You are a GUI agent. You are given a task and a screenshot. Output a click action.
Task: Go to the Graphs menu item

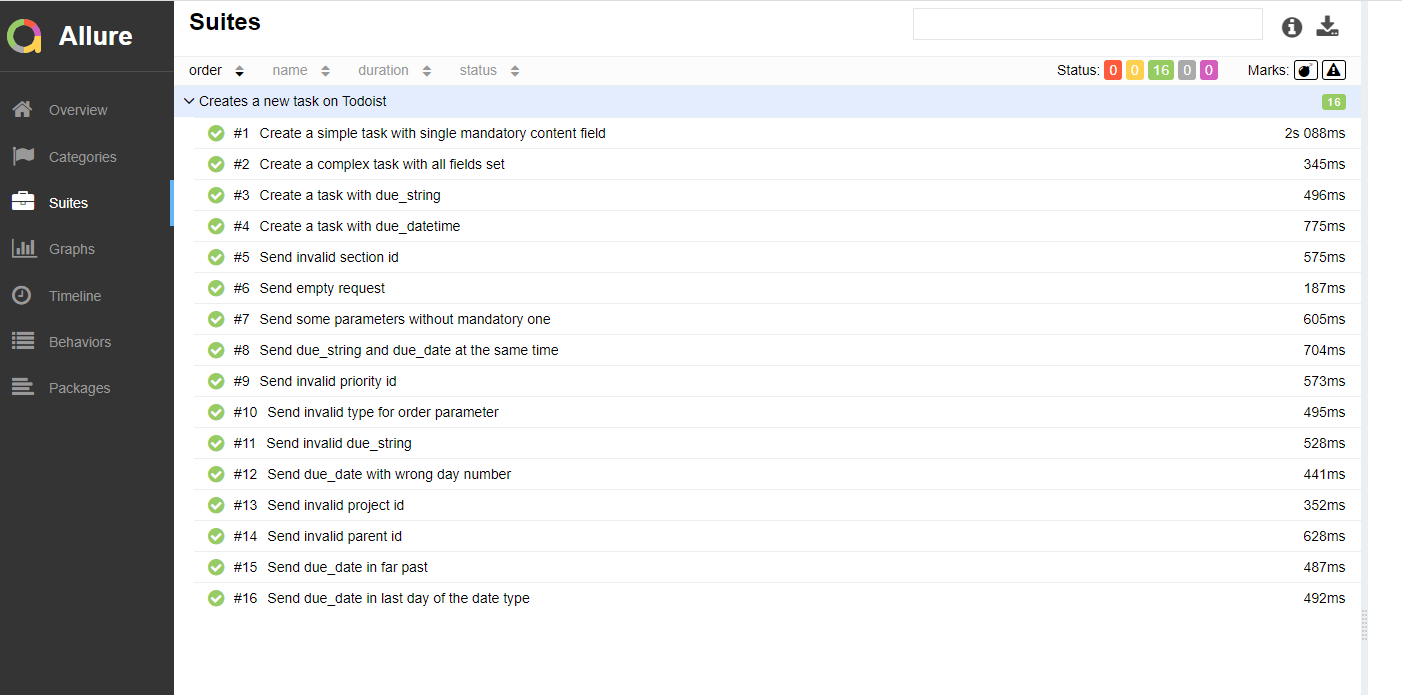pyautogui.click(x=72, y=249)
